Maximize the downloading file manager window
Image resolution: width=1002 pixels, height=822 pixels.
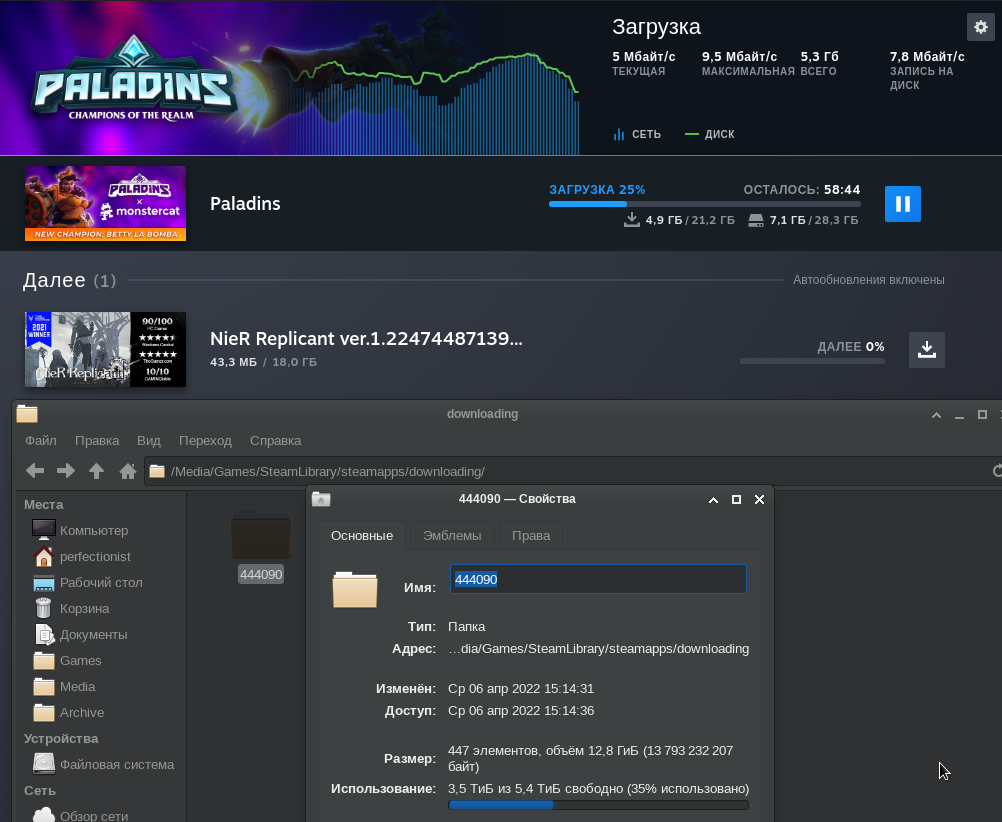point(982,415)
